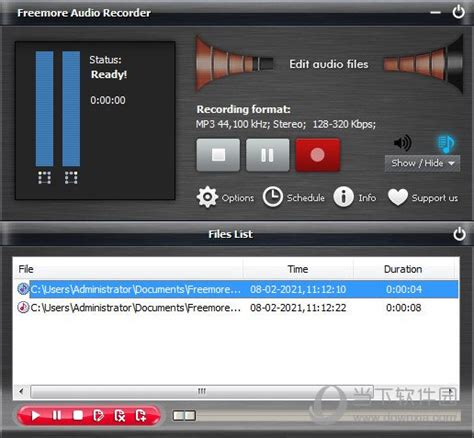This screenshot has width=474, height=438.
Task: Select the recording from 11:12:22
Action: click(236, 307)
